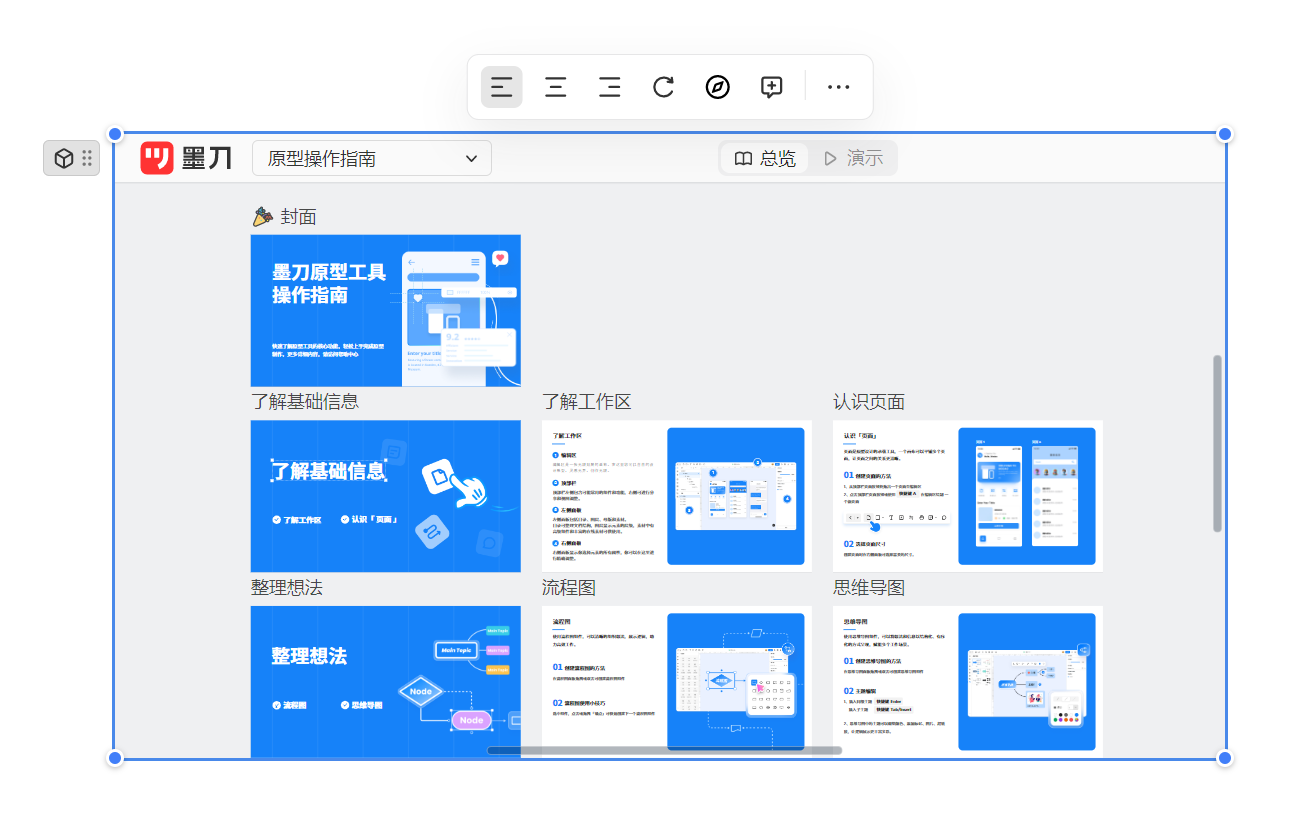
Task: Click the bottom-left selection handle
Action: click(115, 759)
